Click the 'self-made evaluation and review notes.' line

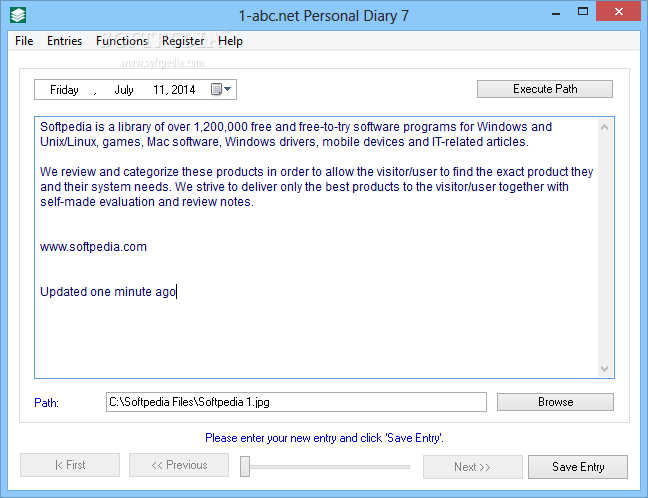pos(147,202)
